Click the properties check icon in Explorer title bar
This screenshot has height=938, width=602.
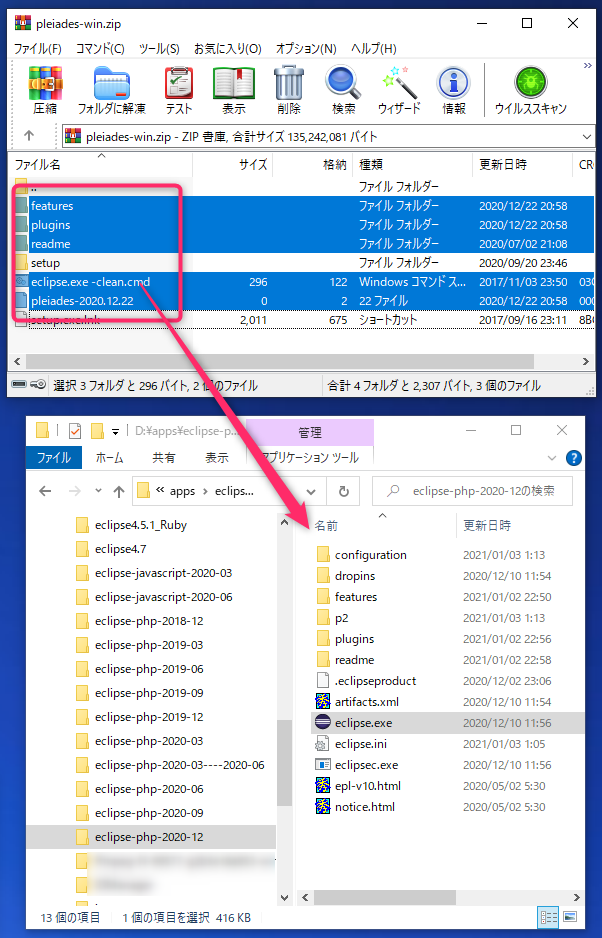pos(74,430)
